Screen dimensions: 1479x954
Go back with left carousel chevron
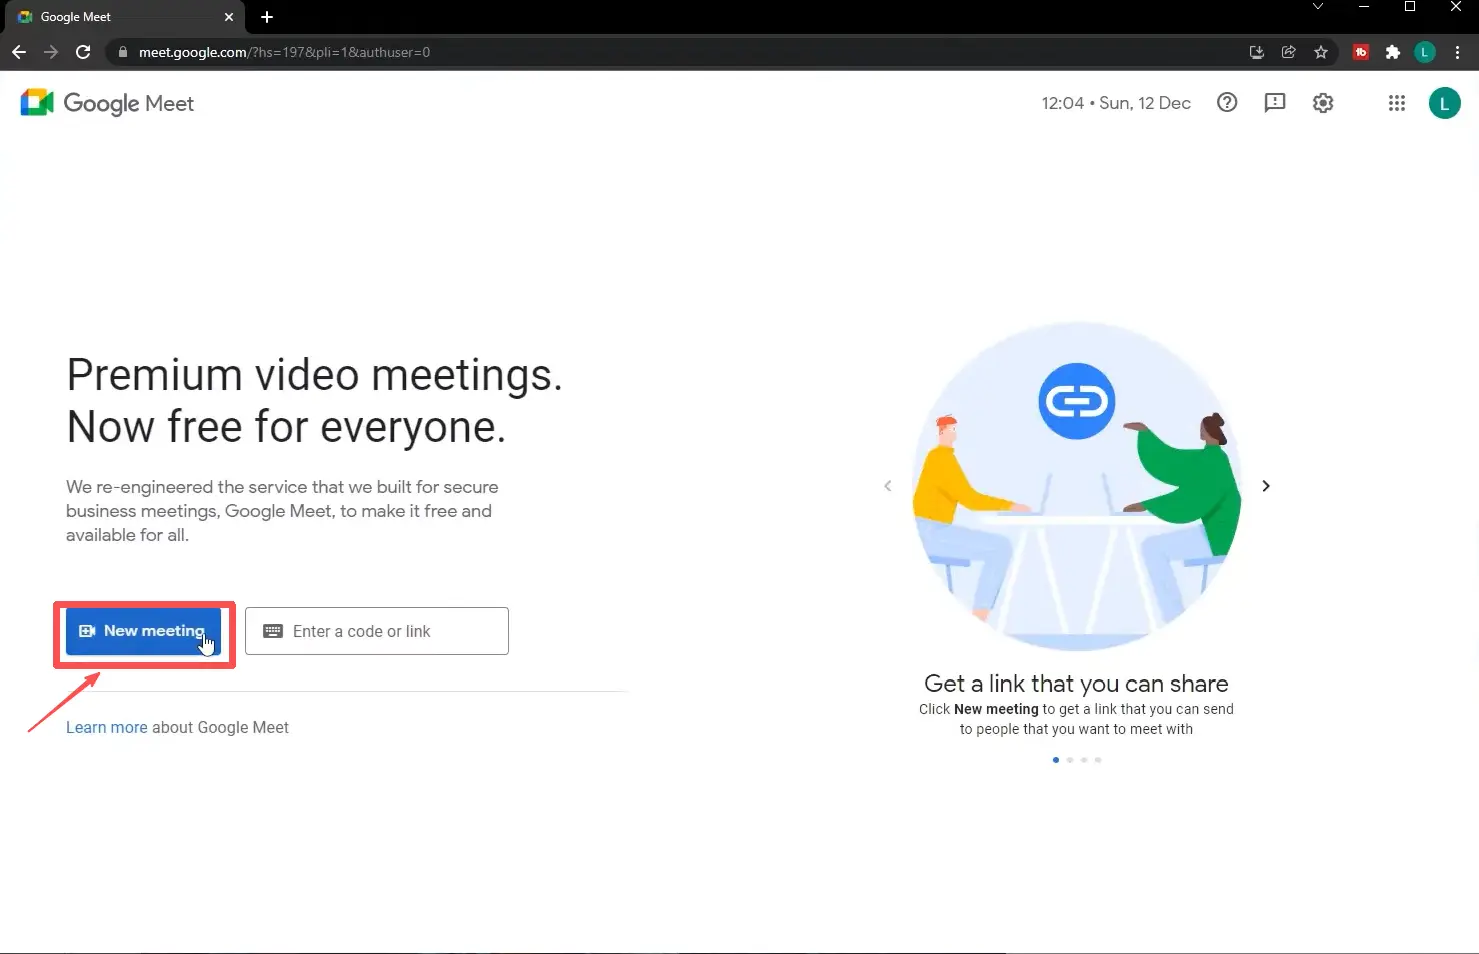[x=887, y=486]
